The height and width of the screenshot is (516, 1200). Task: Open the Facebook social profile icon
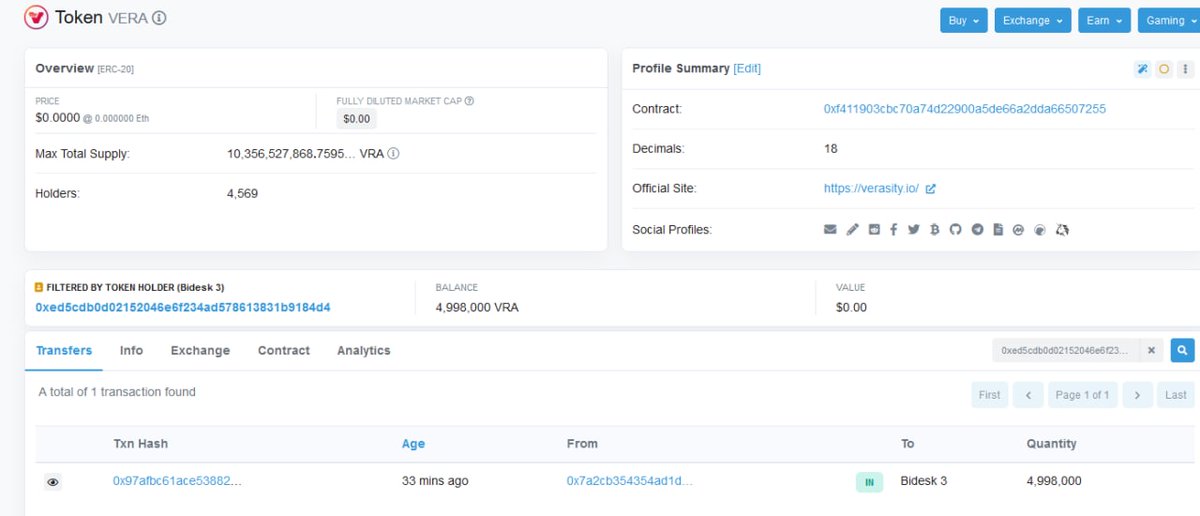coord(893,230)
